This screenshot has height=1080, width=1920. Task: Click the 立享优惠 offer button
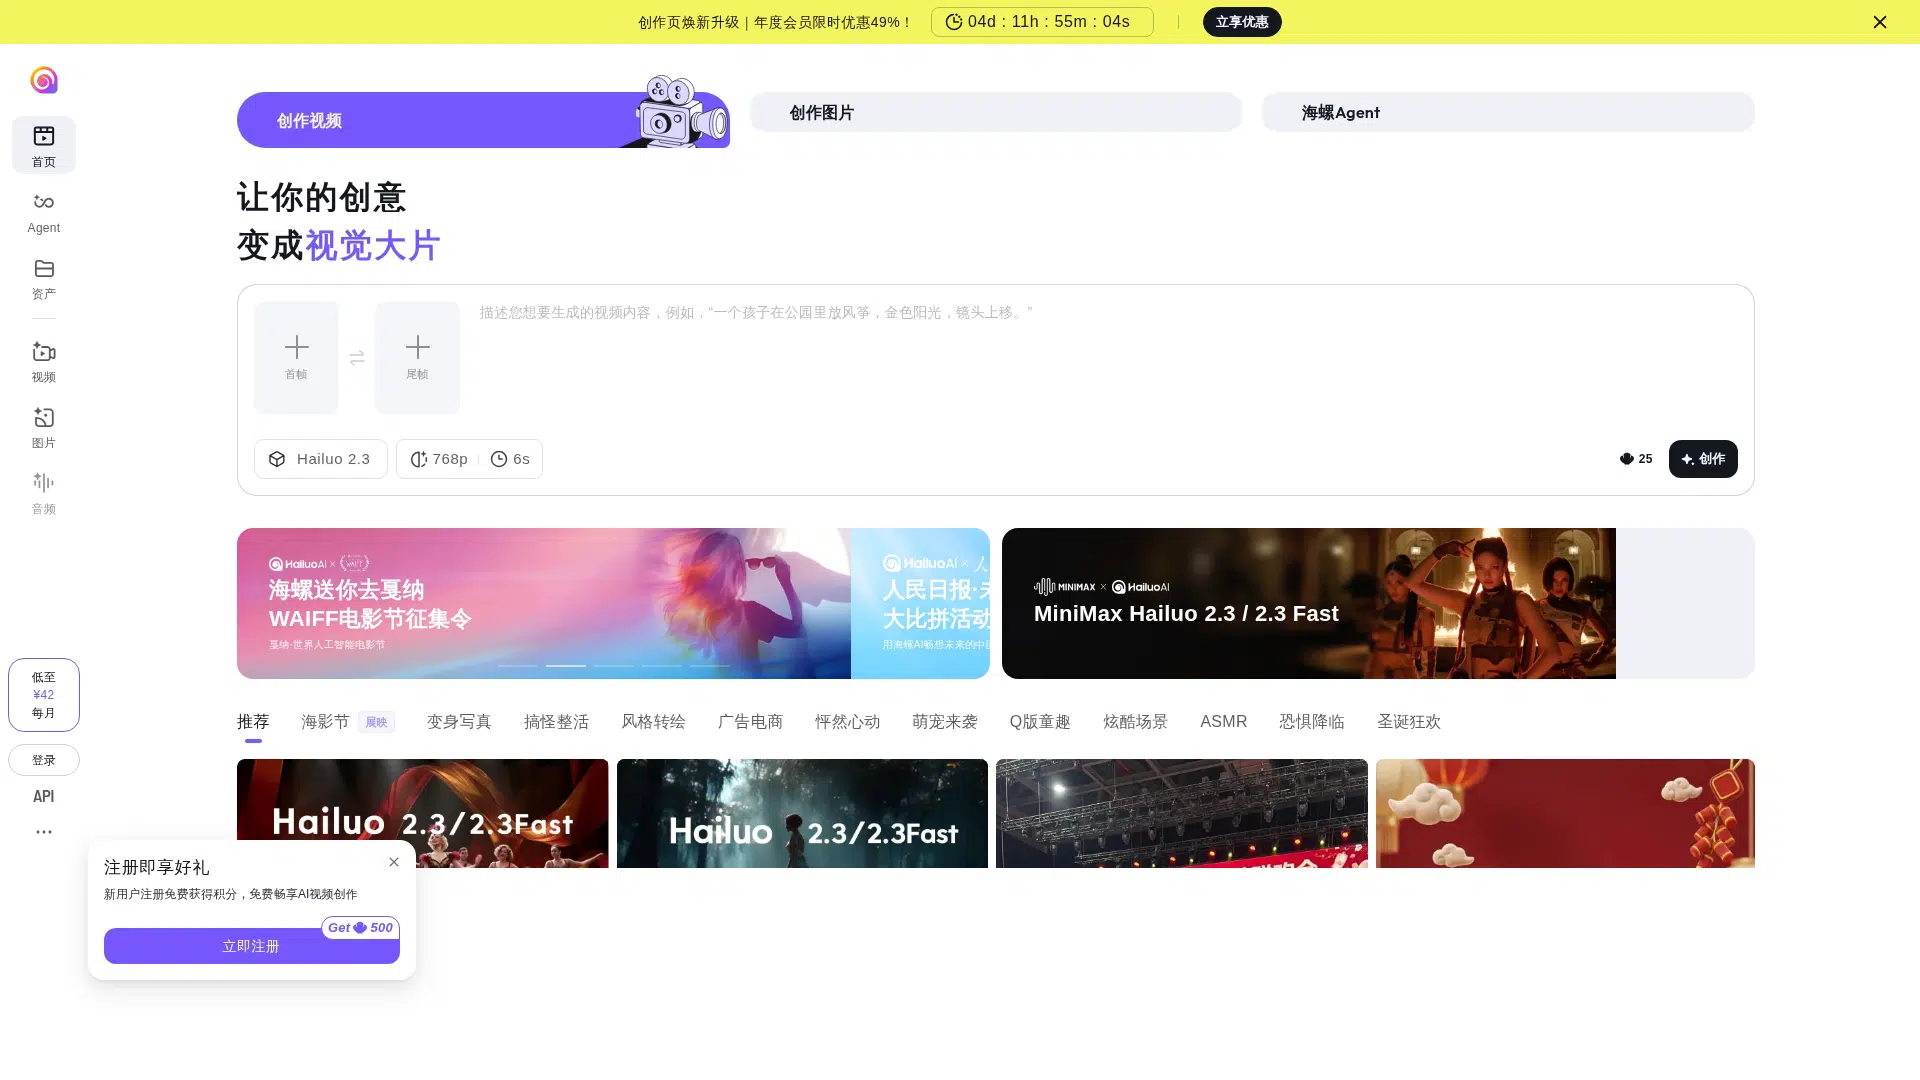coord(1241,22)
